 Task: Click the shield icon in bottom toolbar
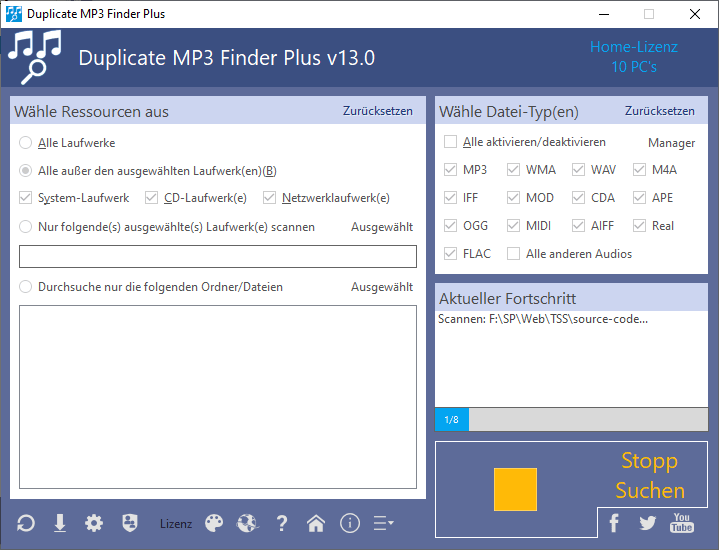[130, 523]
